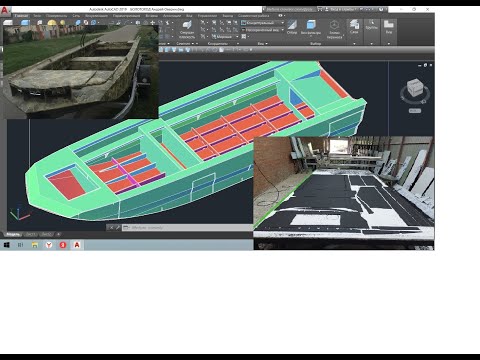The width and height of the screenshot is (480, 360).
Task: Click the red circular app icon on taskbar
Action: (63, 245)
